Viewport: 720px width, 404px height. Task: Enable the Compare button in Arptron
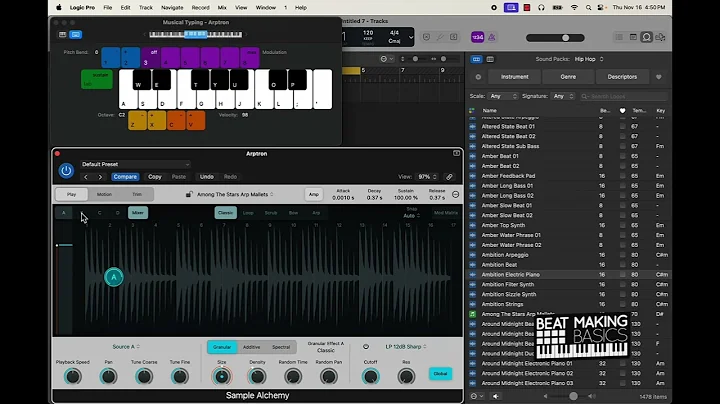pyautogui.click(x=125, y=177)
